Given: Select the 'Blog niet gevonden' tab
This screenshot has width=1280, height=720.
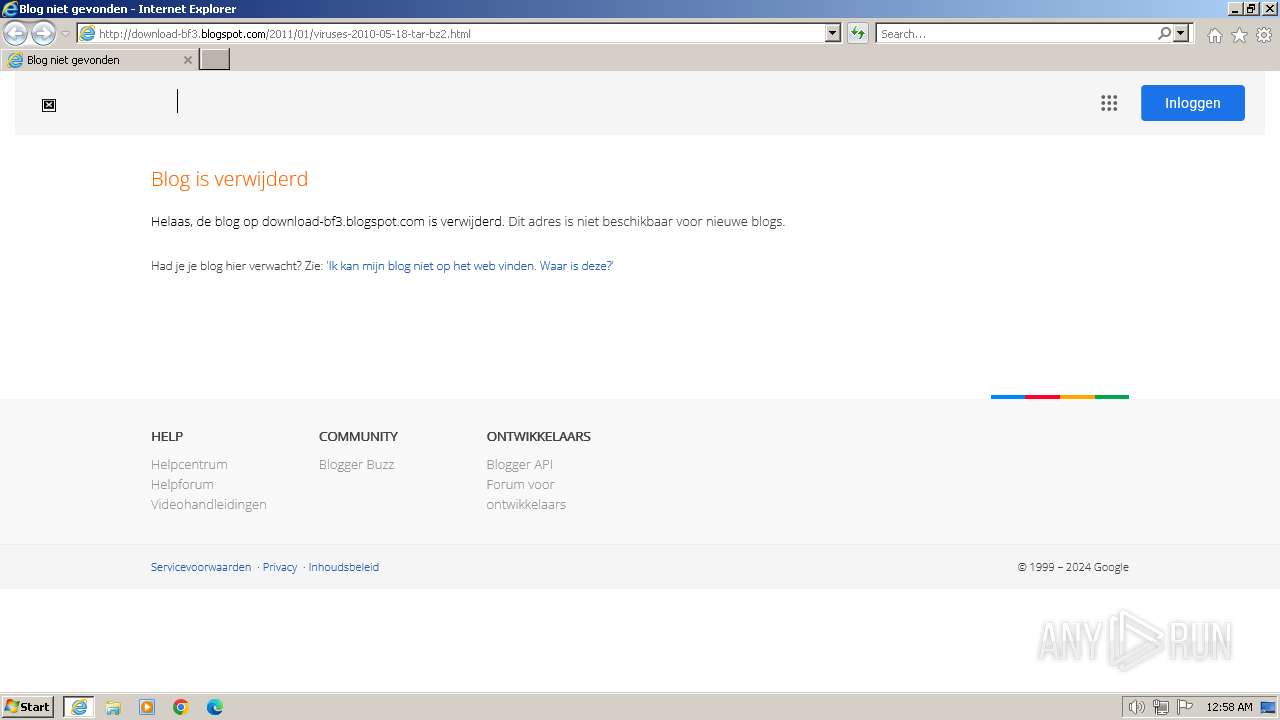Looking at the screenshot, I should tap(99, 60).
